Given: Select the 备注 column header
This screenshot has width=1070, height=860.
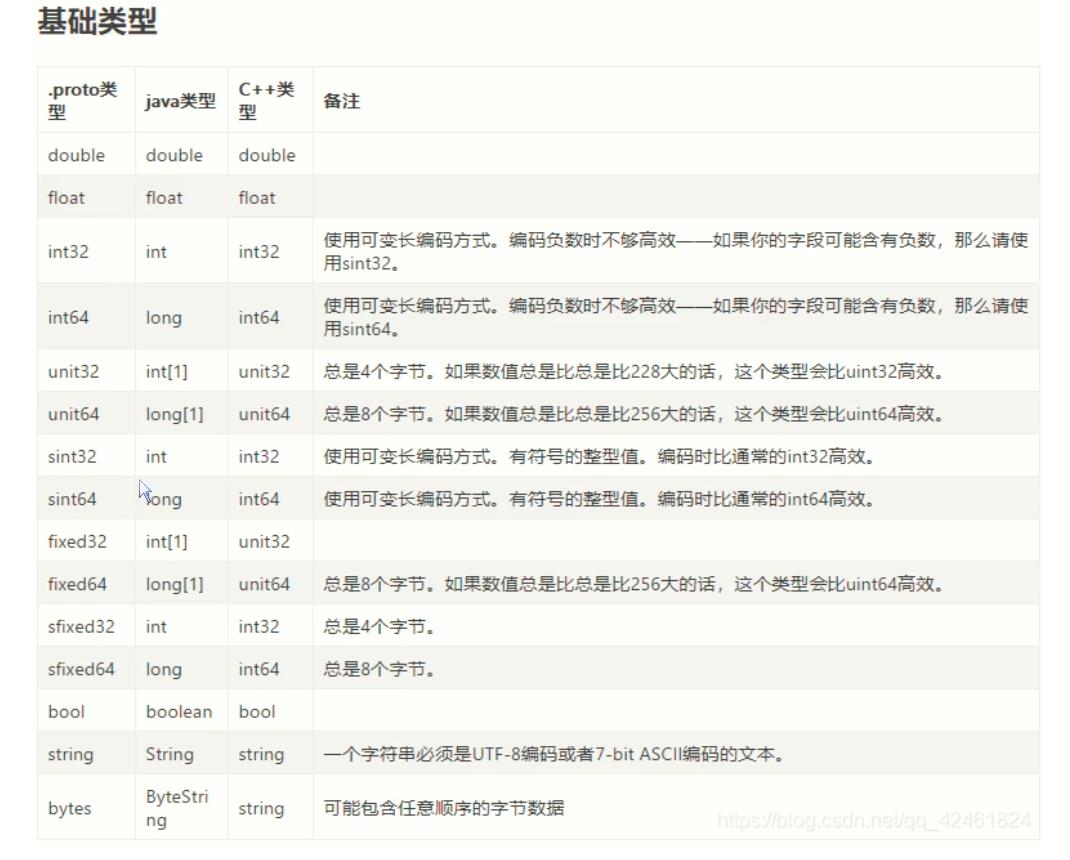Looking at the screenshot, I should 344,100.
